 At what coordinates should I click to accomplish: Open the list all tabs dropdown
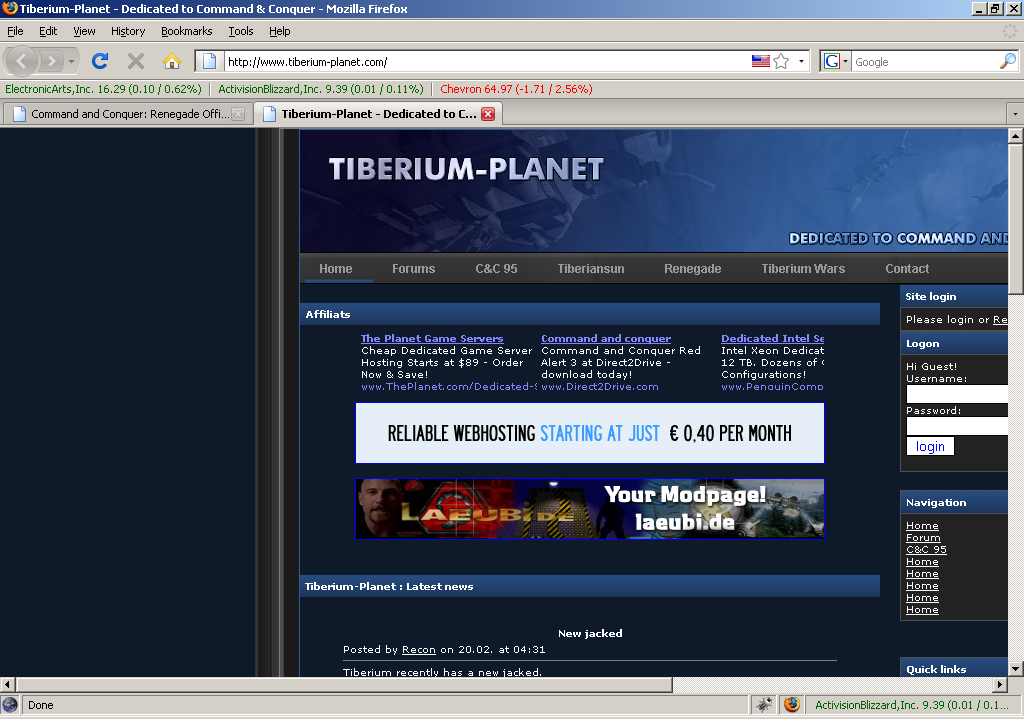1014,114
